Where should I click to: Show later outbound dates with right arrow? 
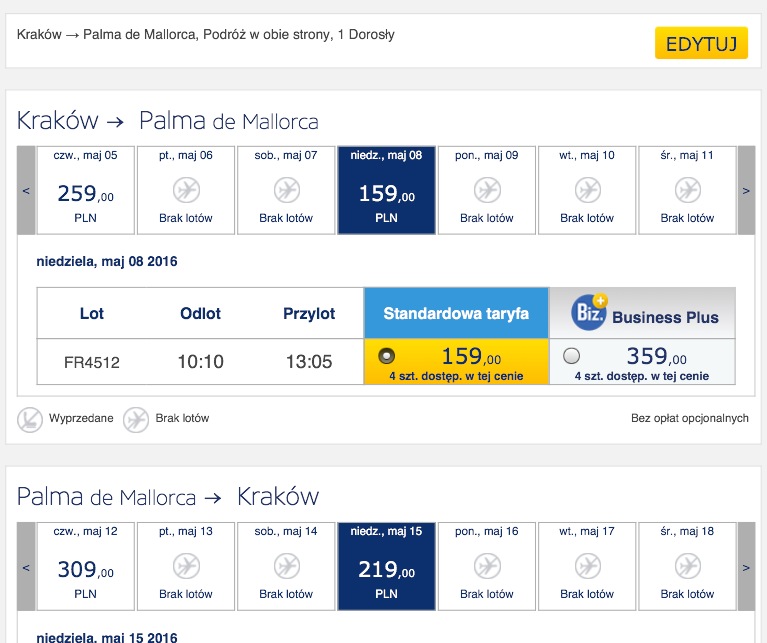pyautogui.click(x=746, y=190)
